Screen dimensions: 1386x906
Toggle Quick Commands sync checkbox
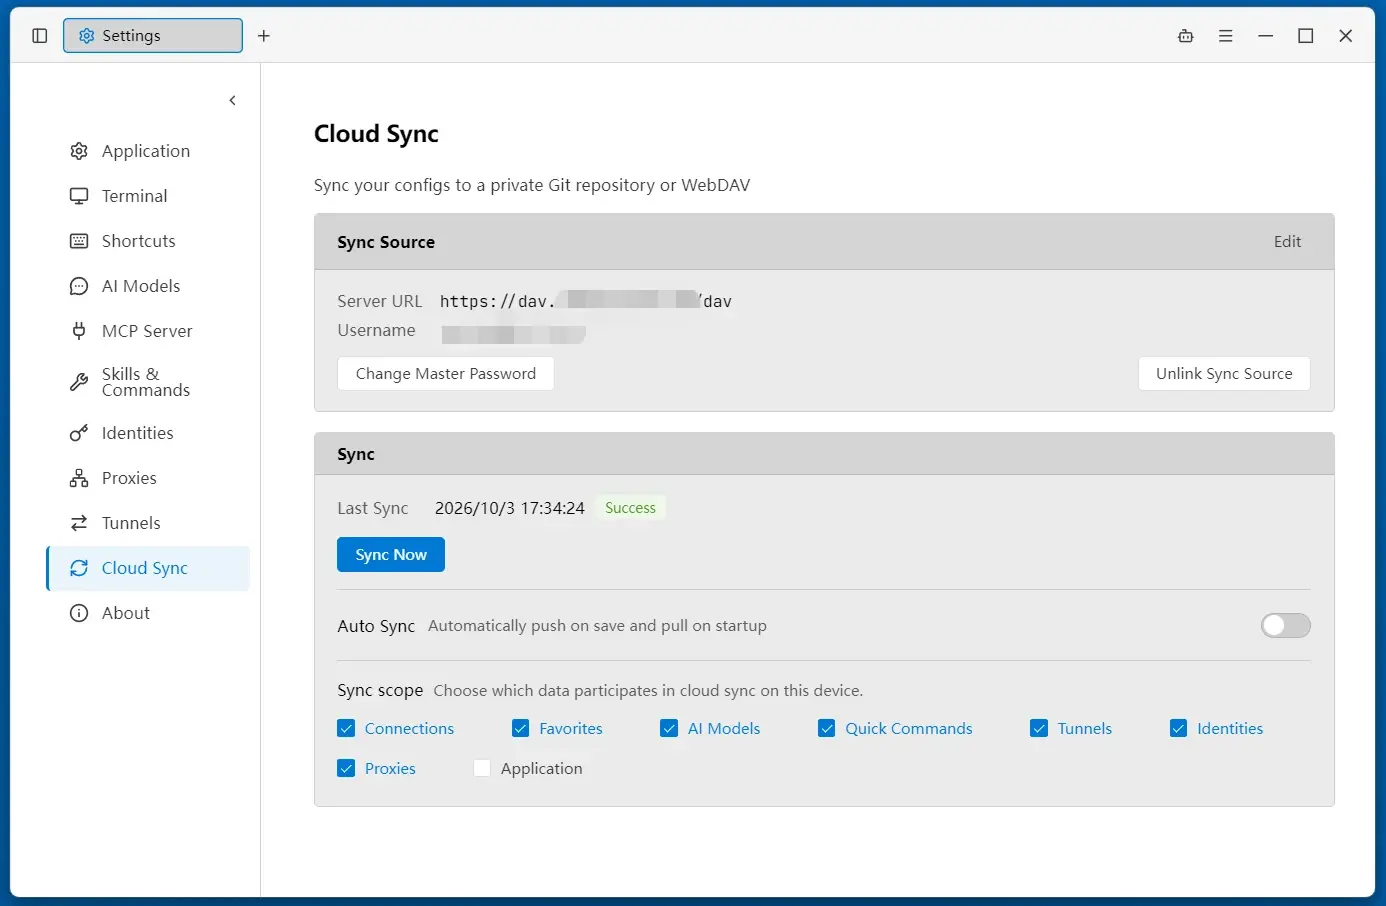(827, 729)
